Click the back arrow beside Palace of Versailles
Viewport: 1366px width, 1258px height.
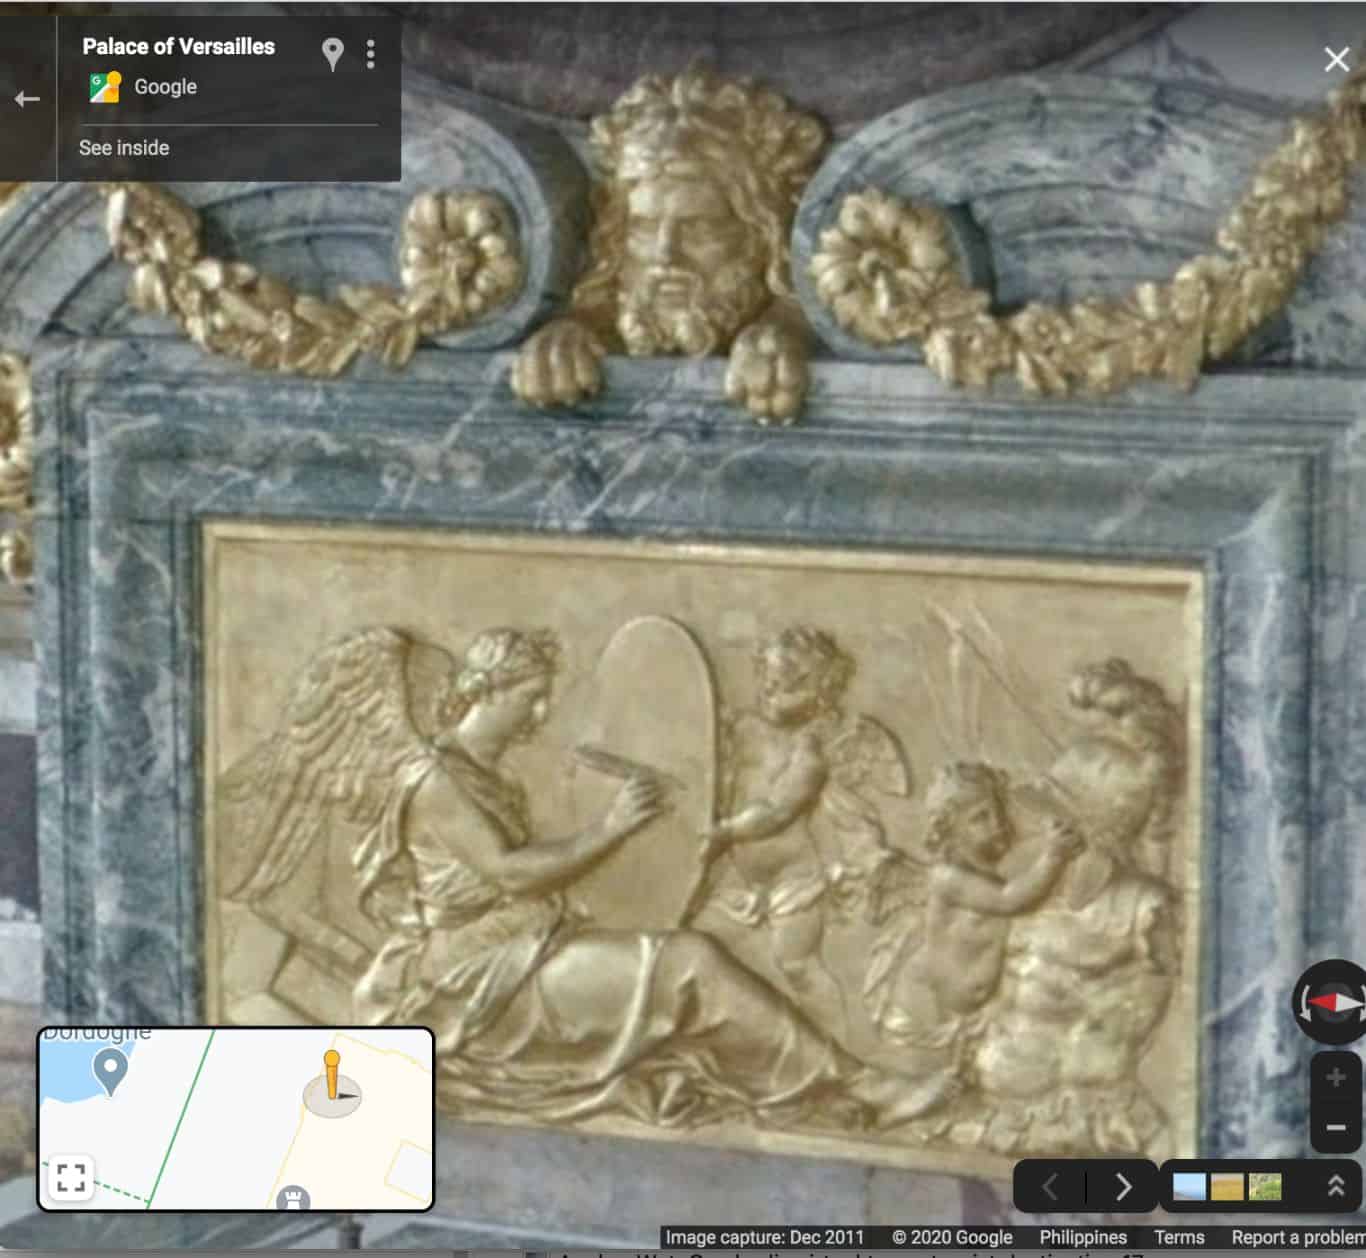27,99
